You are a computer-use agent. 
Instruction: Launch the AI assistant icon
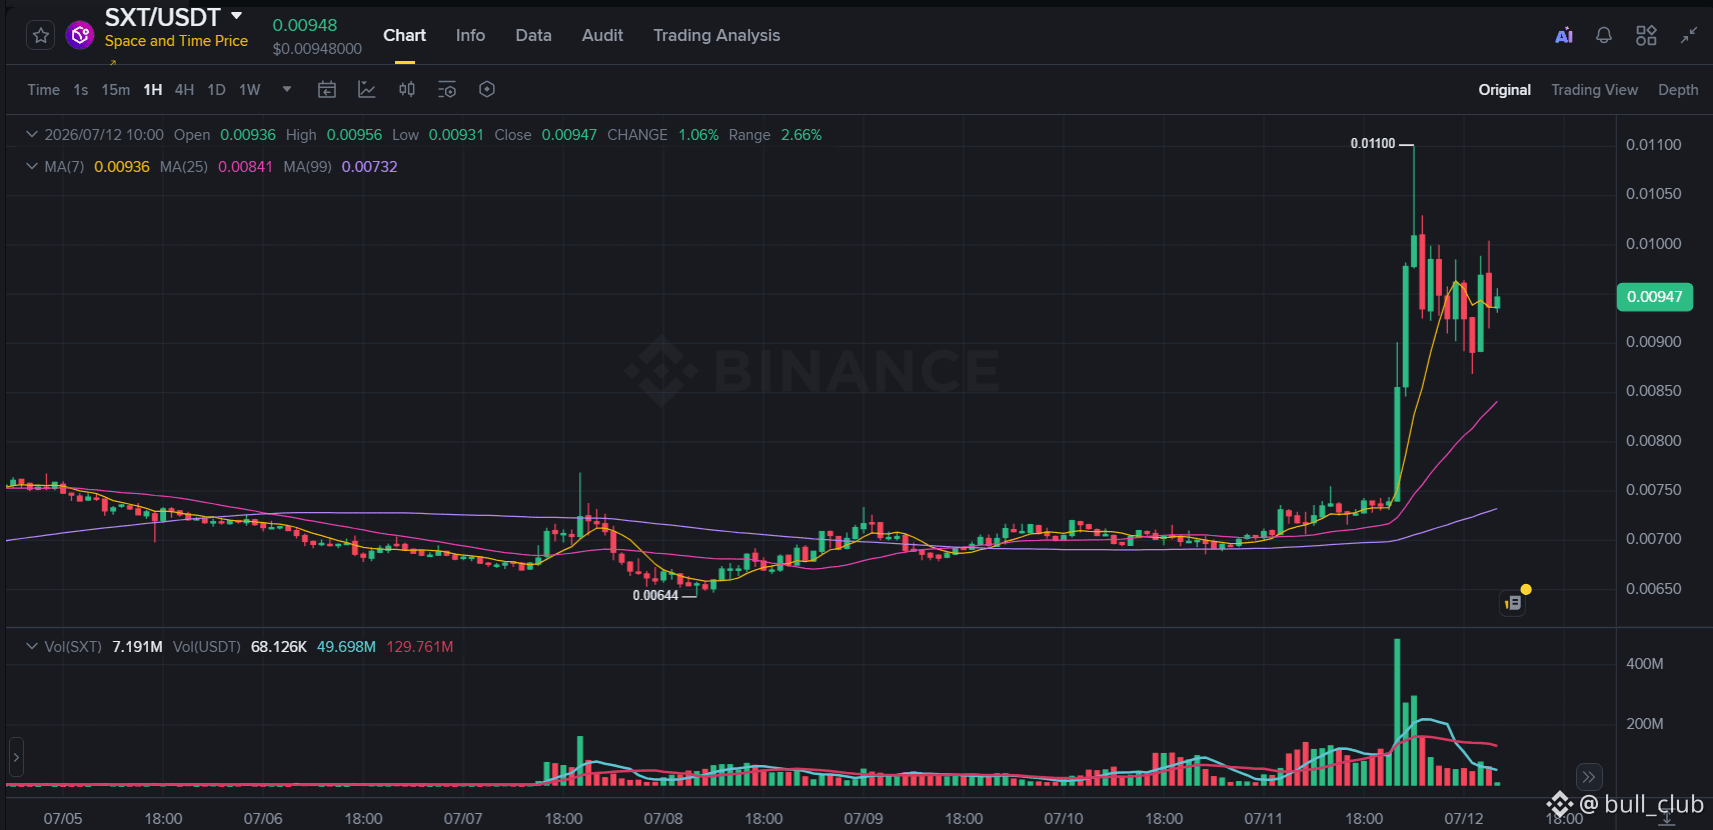pyautogui.click(x=1564, y=36)
